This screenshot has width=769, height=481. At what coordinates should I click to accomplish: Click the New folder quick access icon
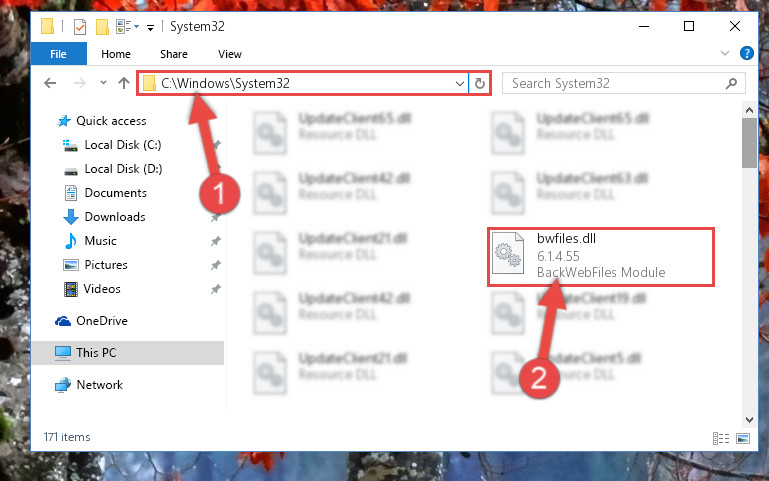pyautogui.click(x=102, y=26)
